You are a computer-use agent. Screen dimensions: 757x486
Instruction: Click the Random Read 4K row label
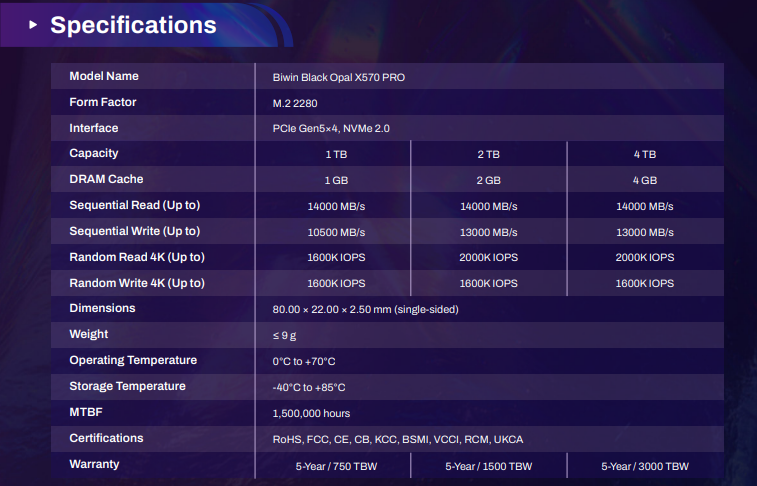point(137,257)
